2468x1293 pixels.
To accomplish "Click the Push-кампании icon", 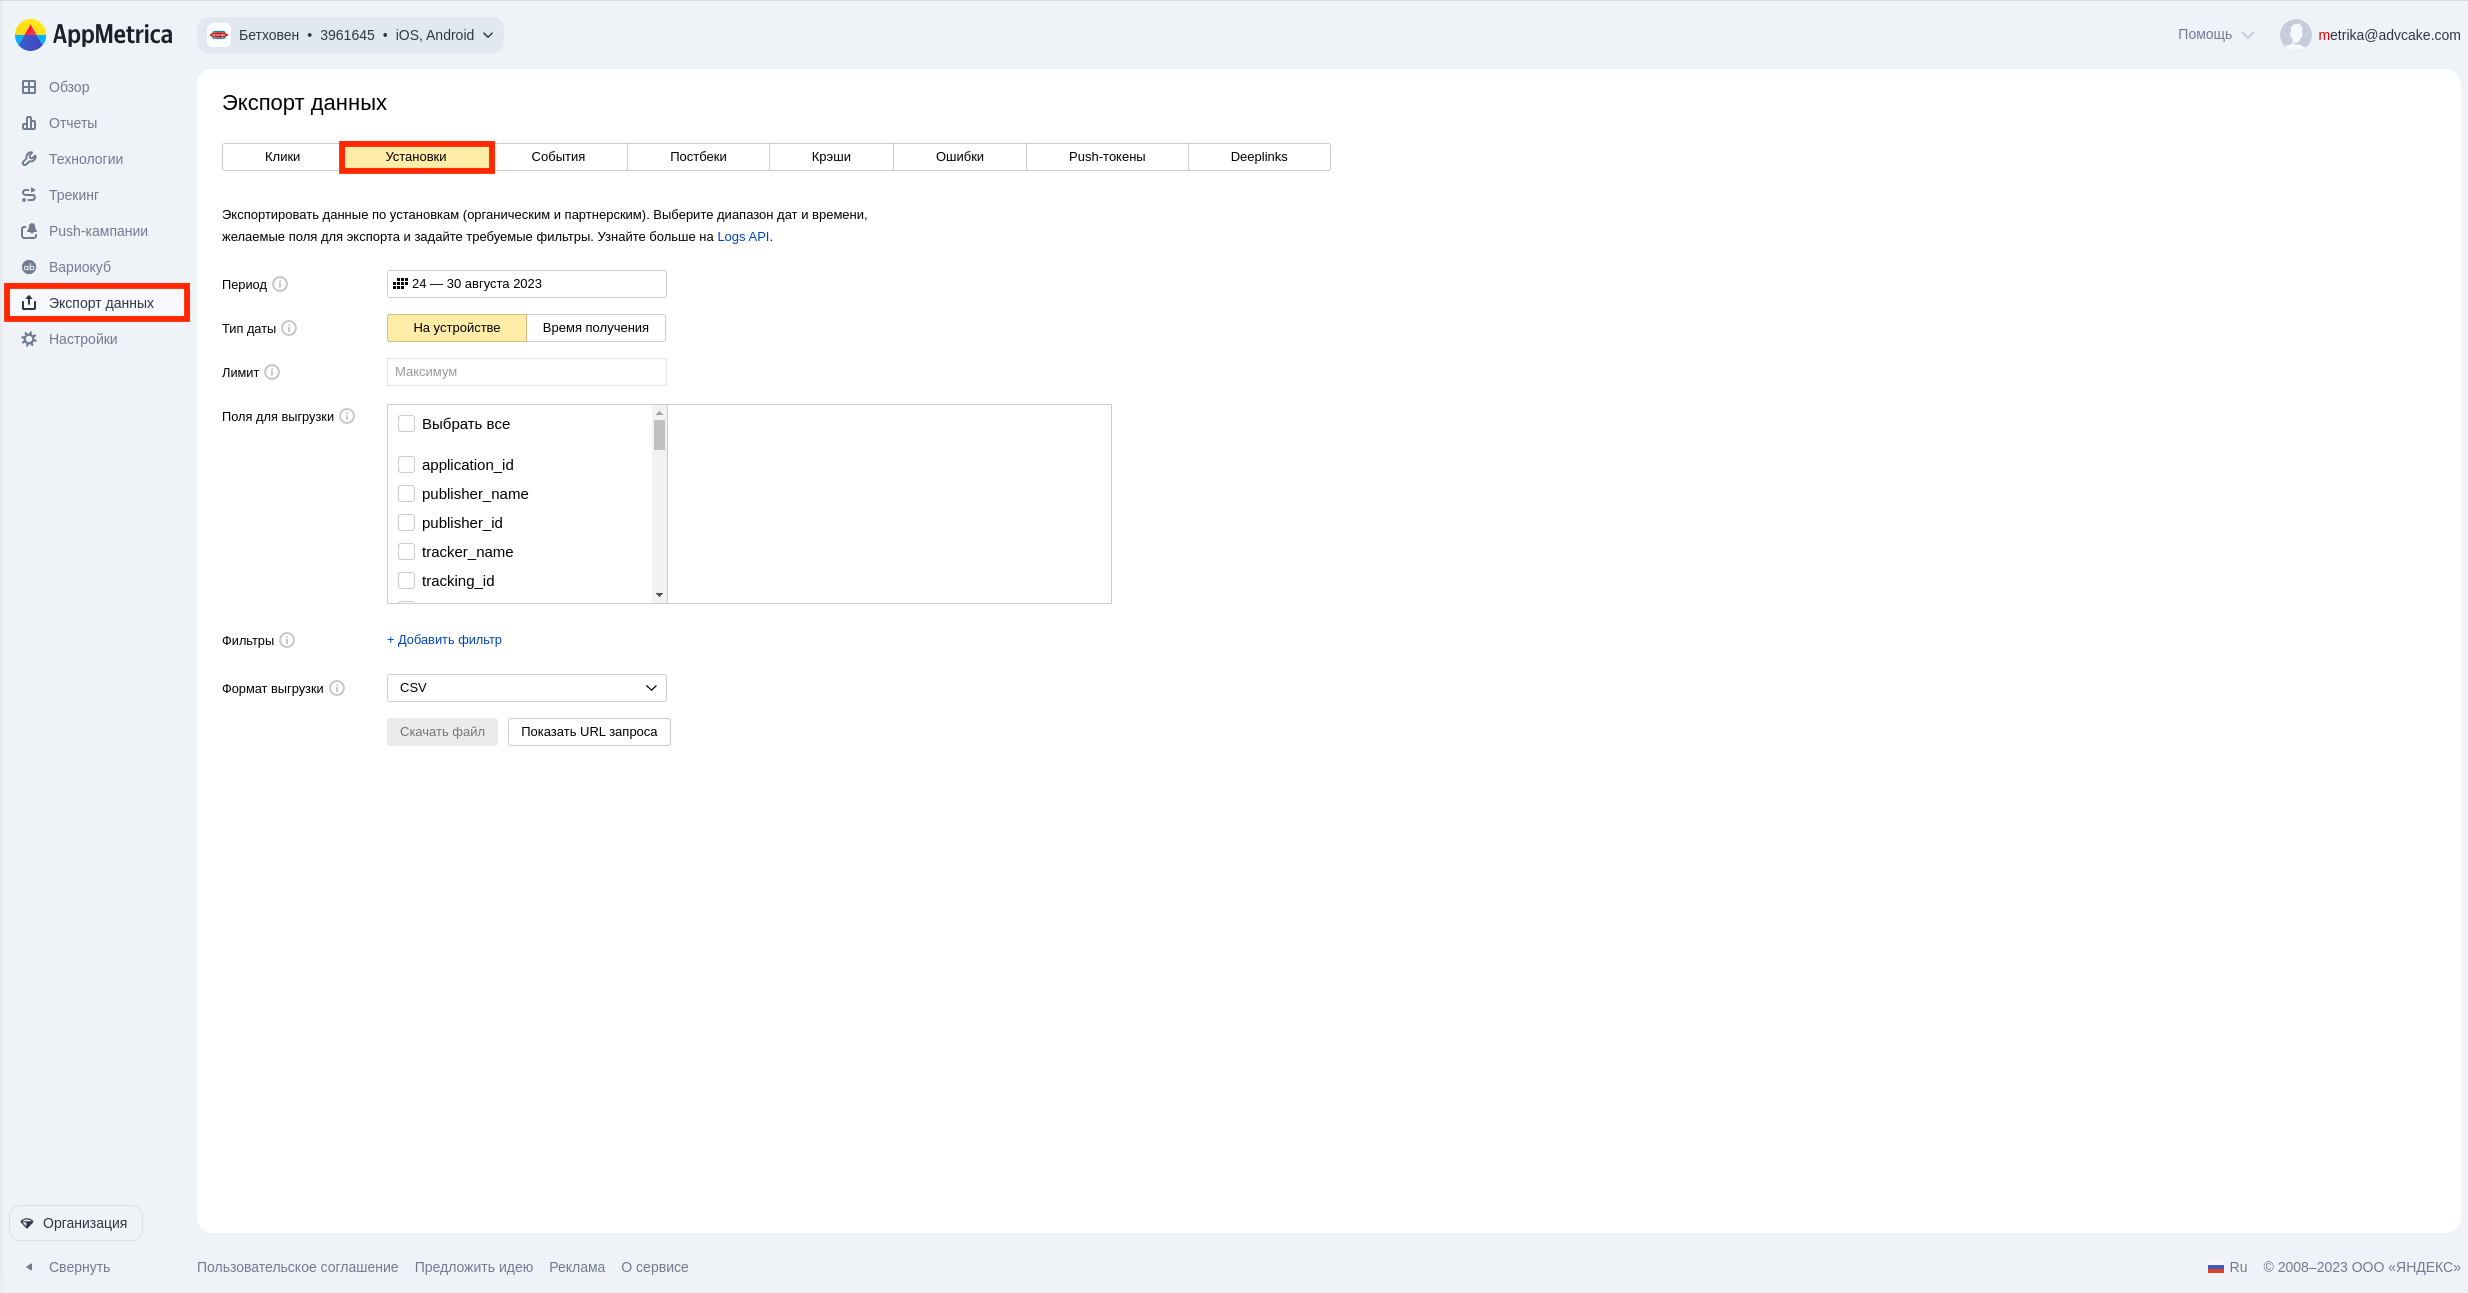I will pos(29,231).
